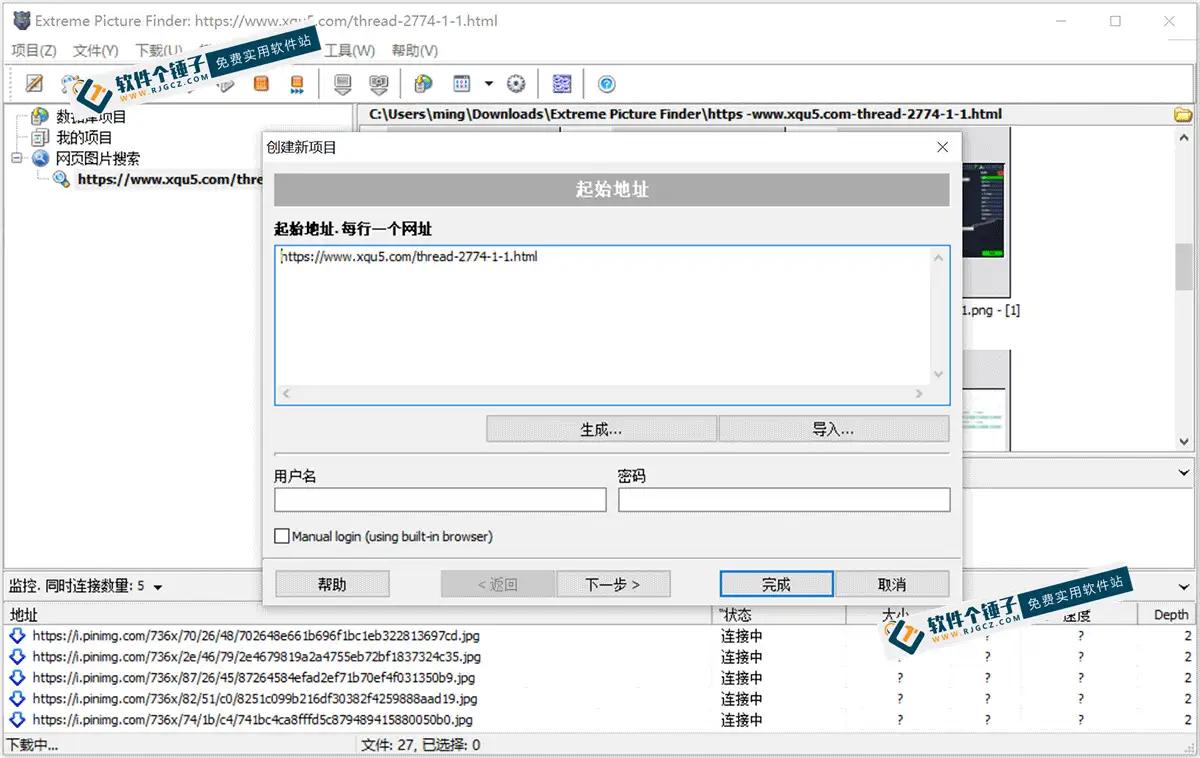Click the globe icon of the first tree node
This screenshot has width=1200, height=758.
coord(40,117)
